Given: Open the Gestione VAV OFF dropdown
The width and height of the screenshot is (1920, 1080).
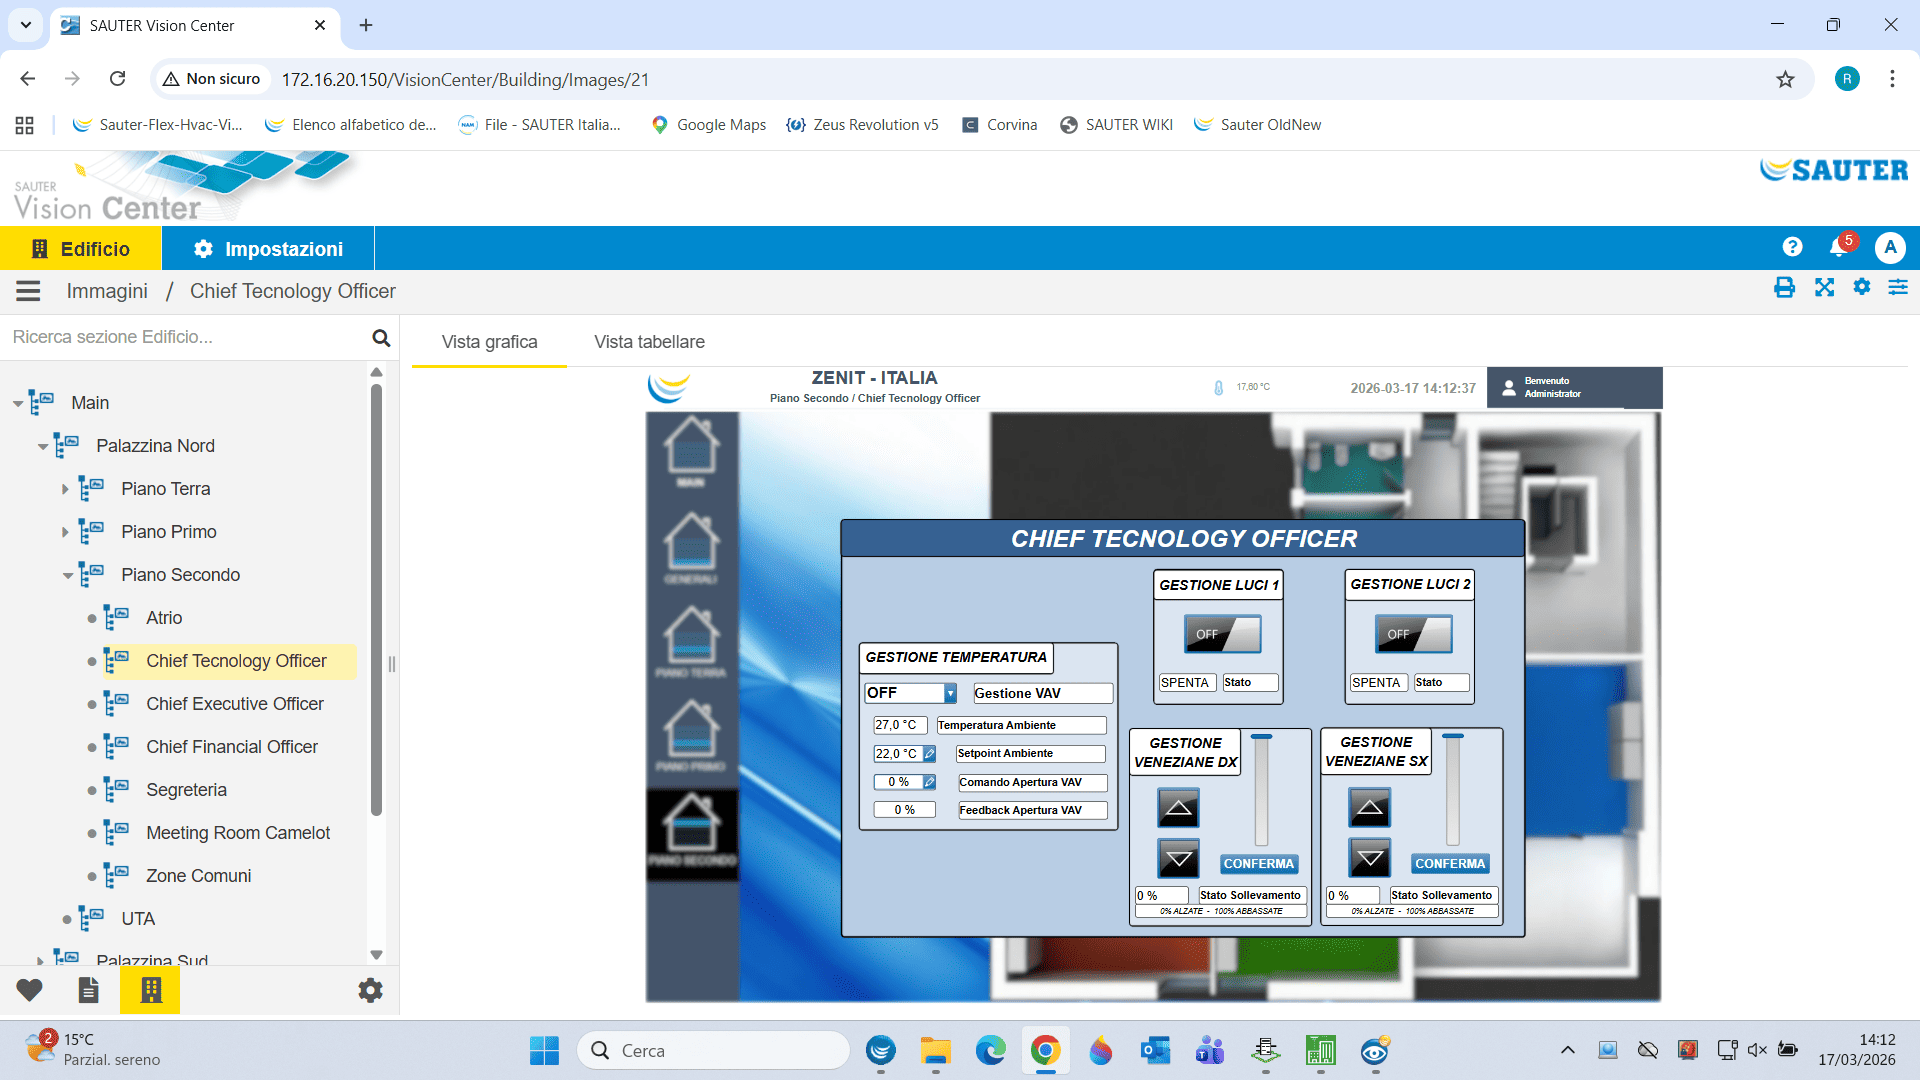Looking at the screenshot, I should coord(911,693).
